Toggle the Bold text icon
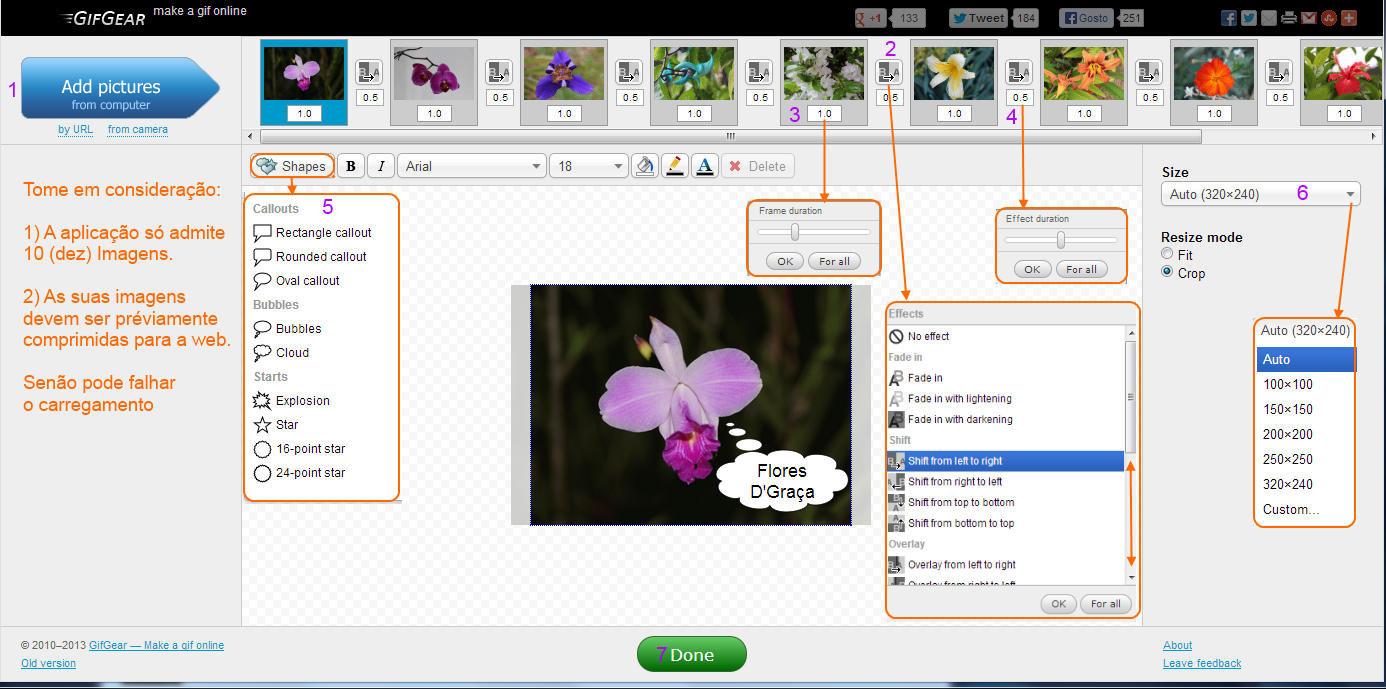Screen dimensions: 1386x689 [x=351, y=166]
